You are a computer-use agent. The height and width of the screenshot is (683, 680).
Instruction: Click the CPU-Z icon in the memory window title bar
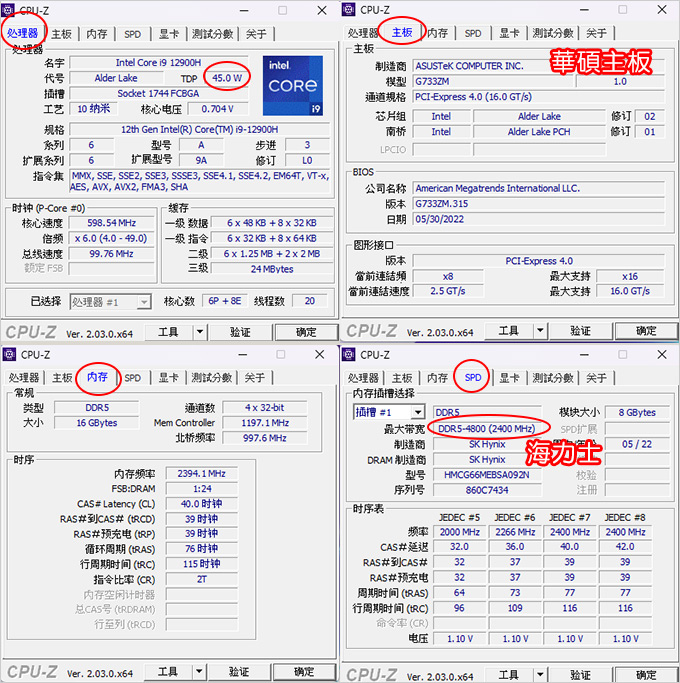click(x=9, y=355)
